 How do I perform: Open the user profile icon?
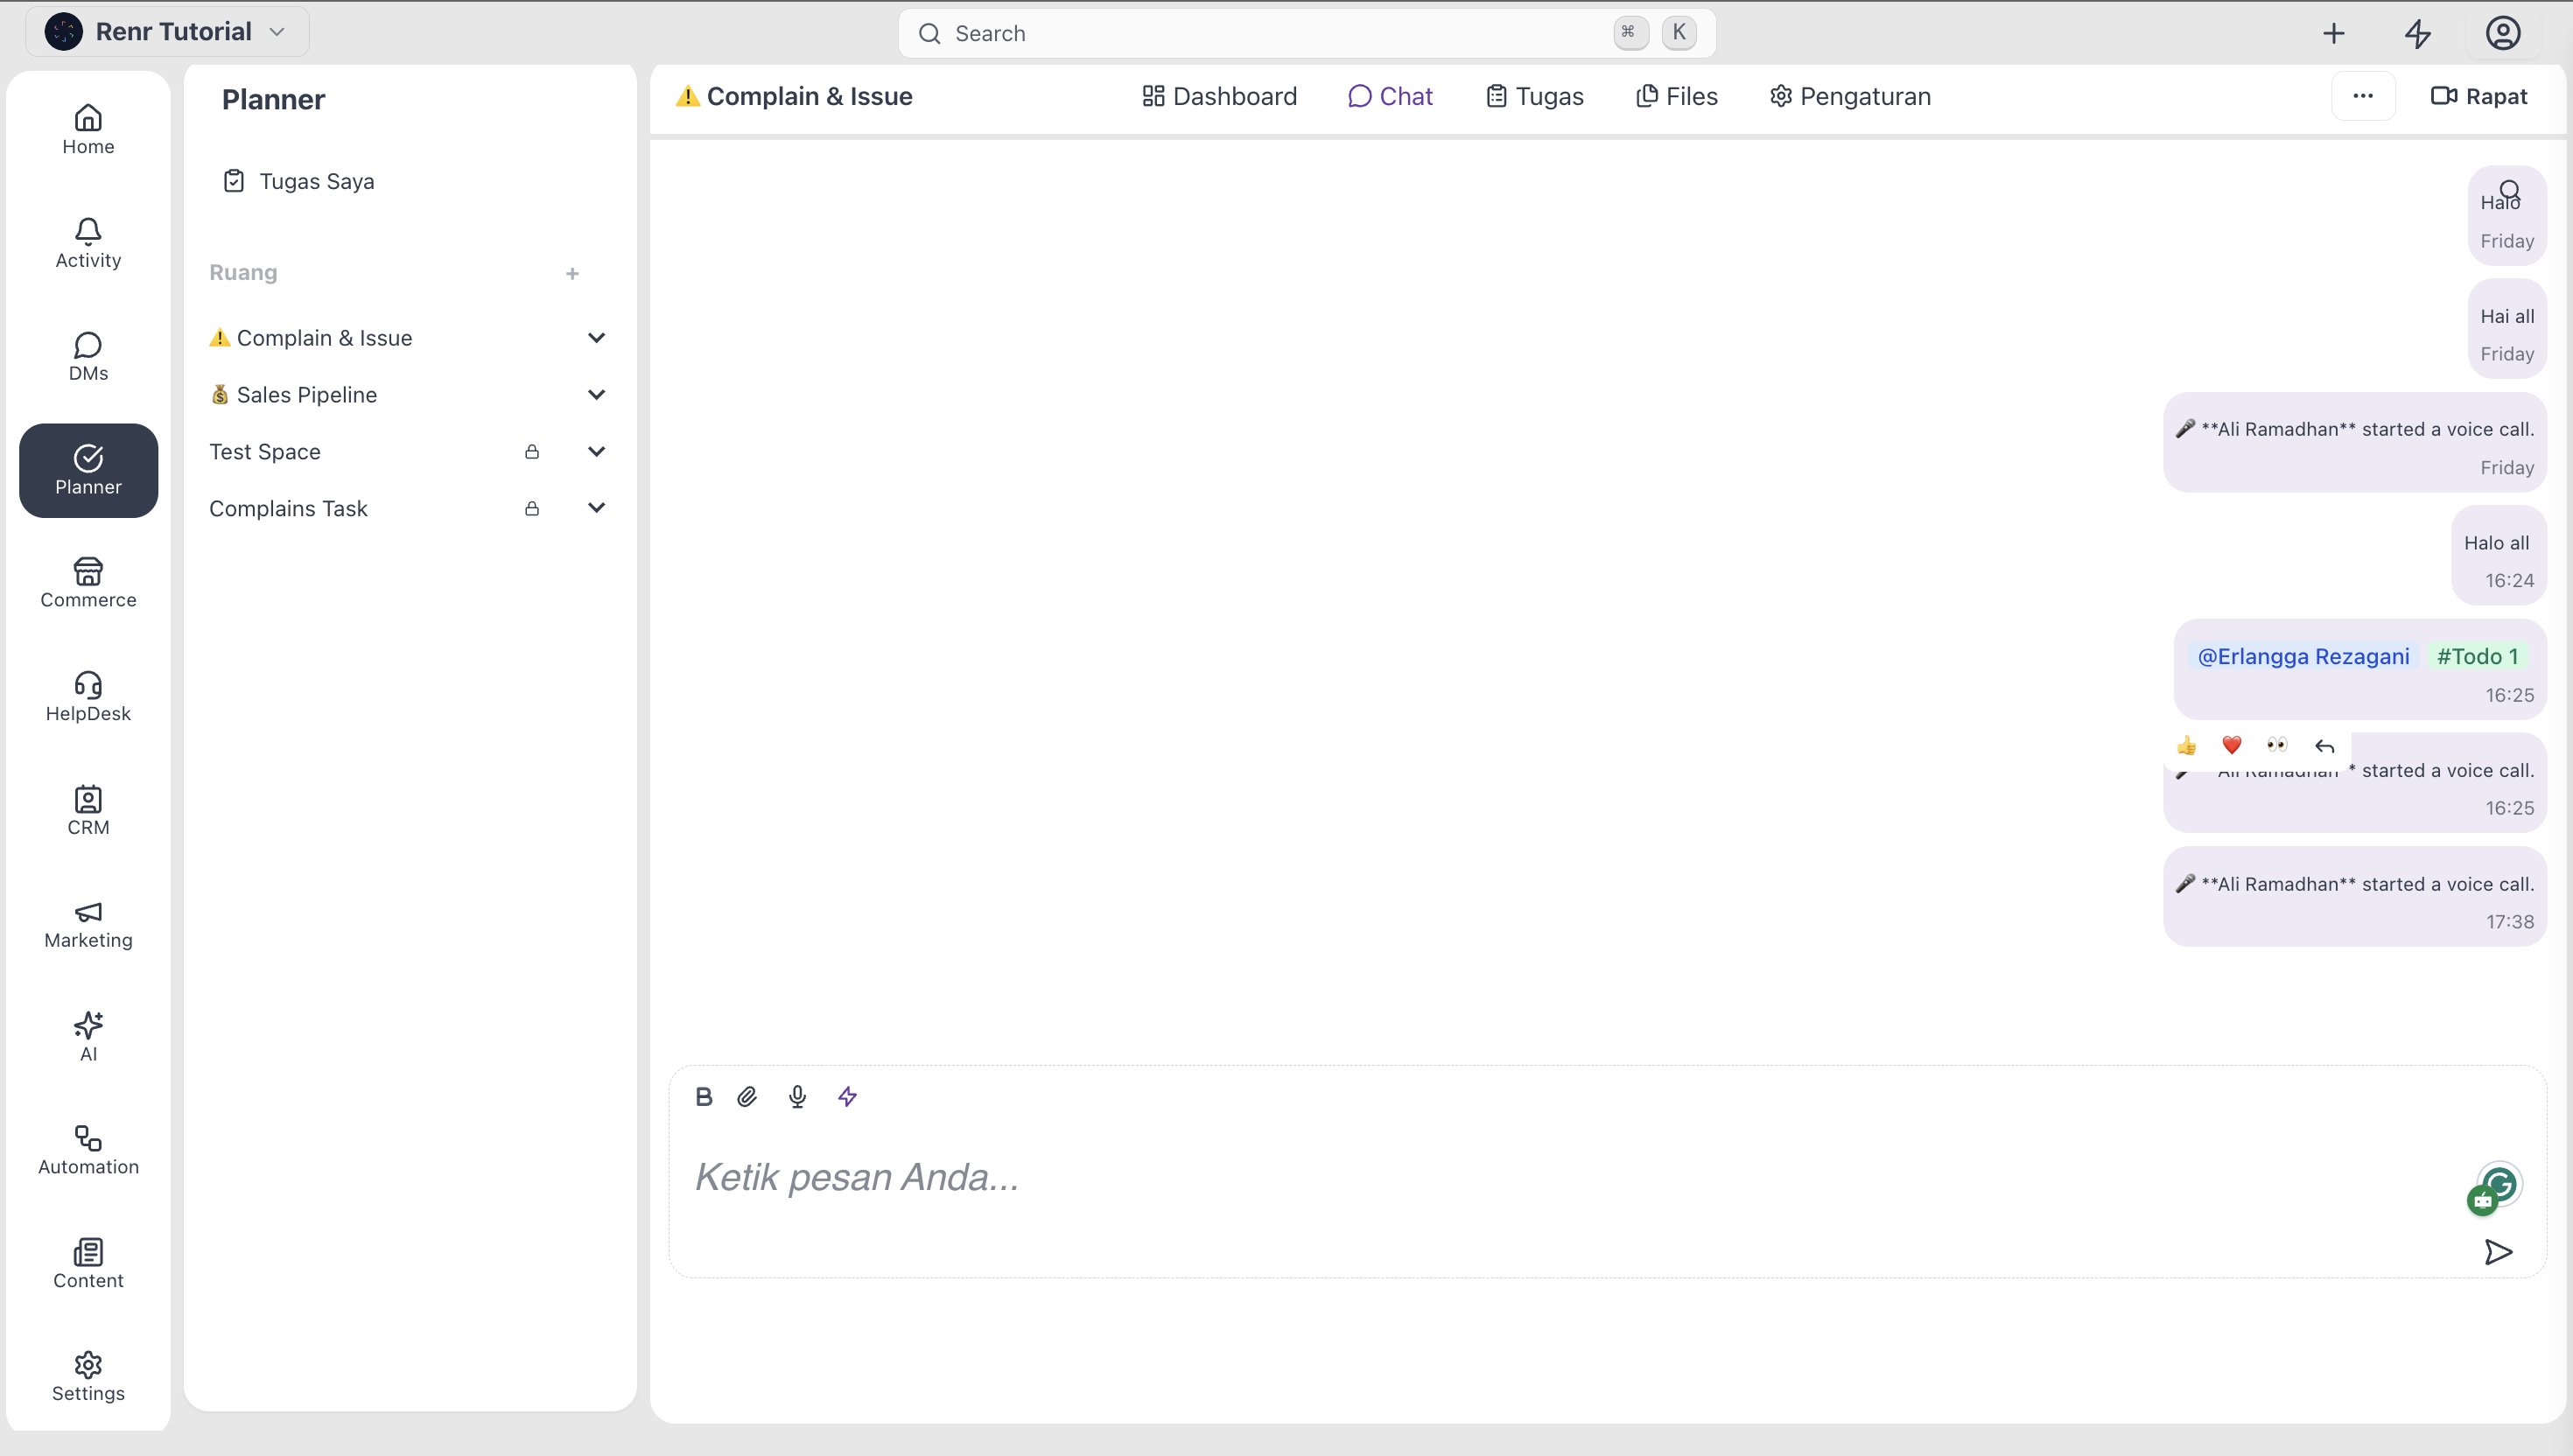pos(2503,33)
